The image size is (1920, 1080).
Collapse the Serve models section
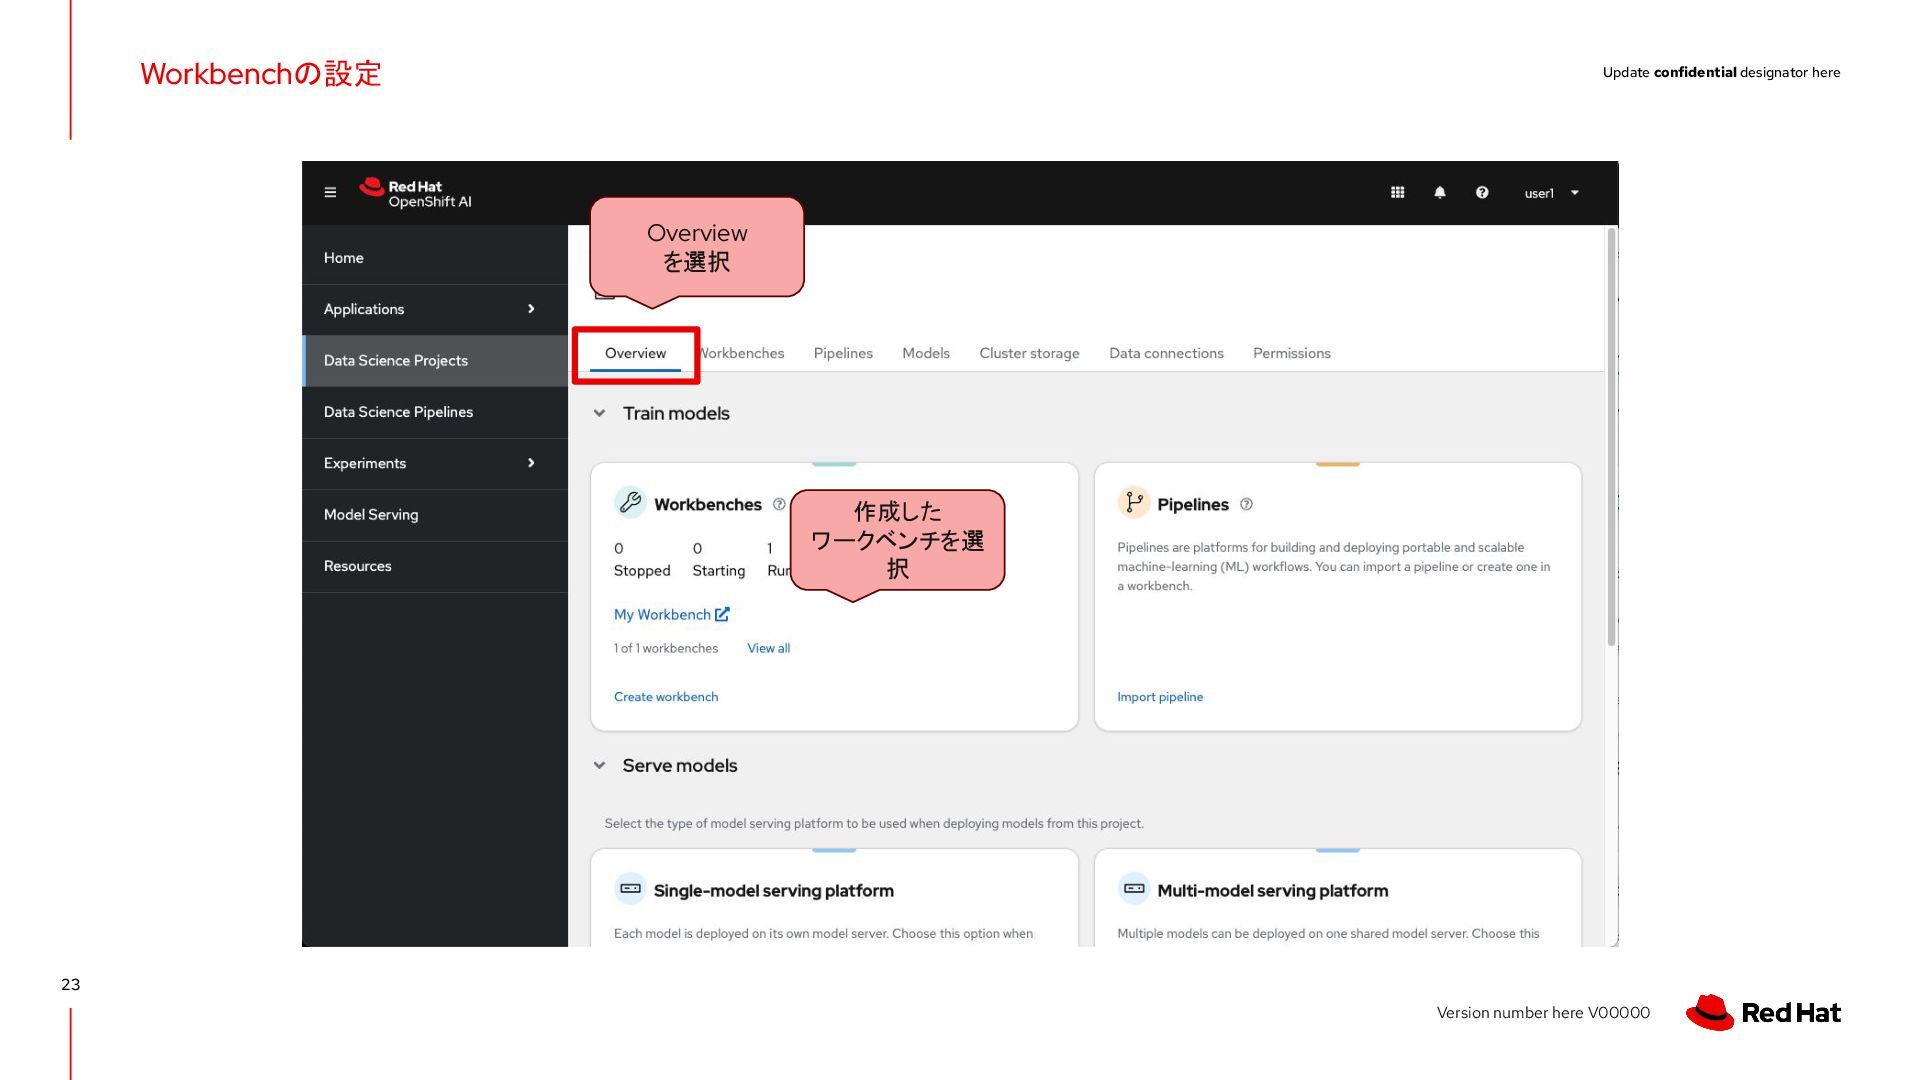(x=599, y=765)
